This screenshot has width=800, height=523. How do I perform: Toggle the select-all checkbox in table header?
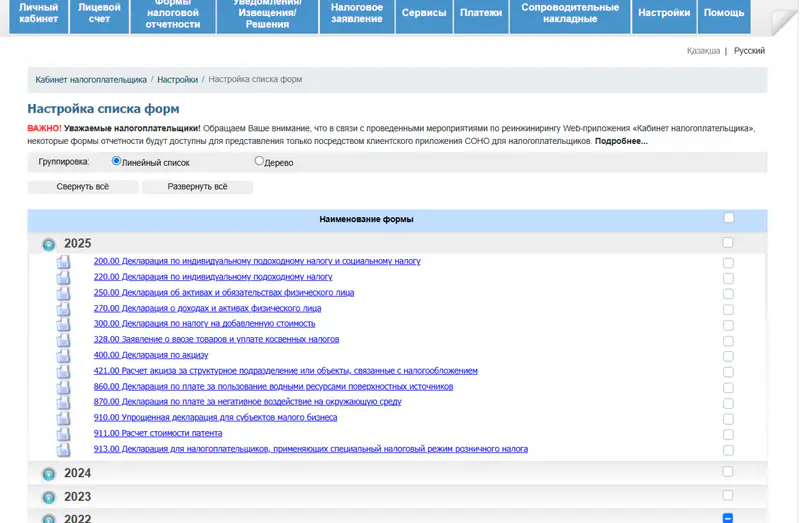tap(728, 218)
